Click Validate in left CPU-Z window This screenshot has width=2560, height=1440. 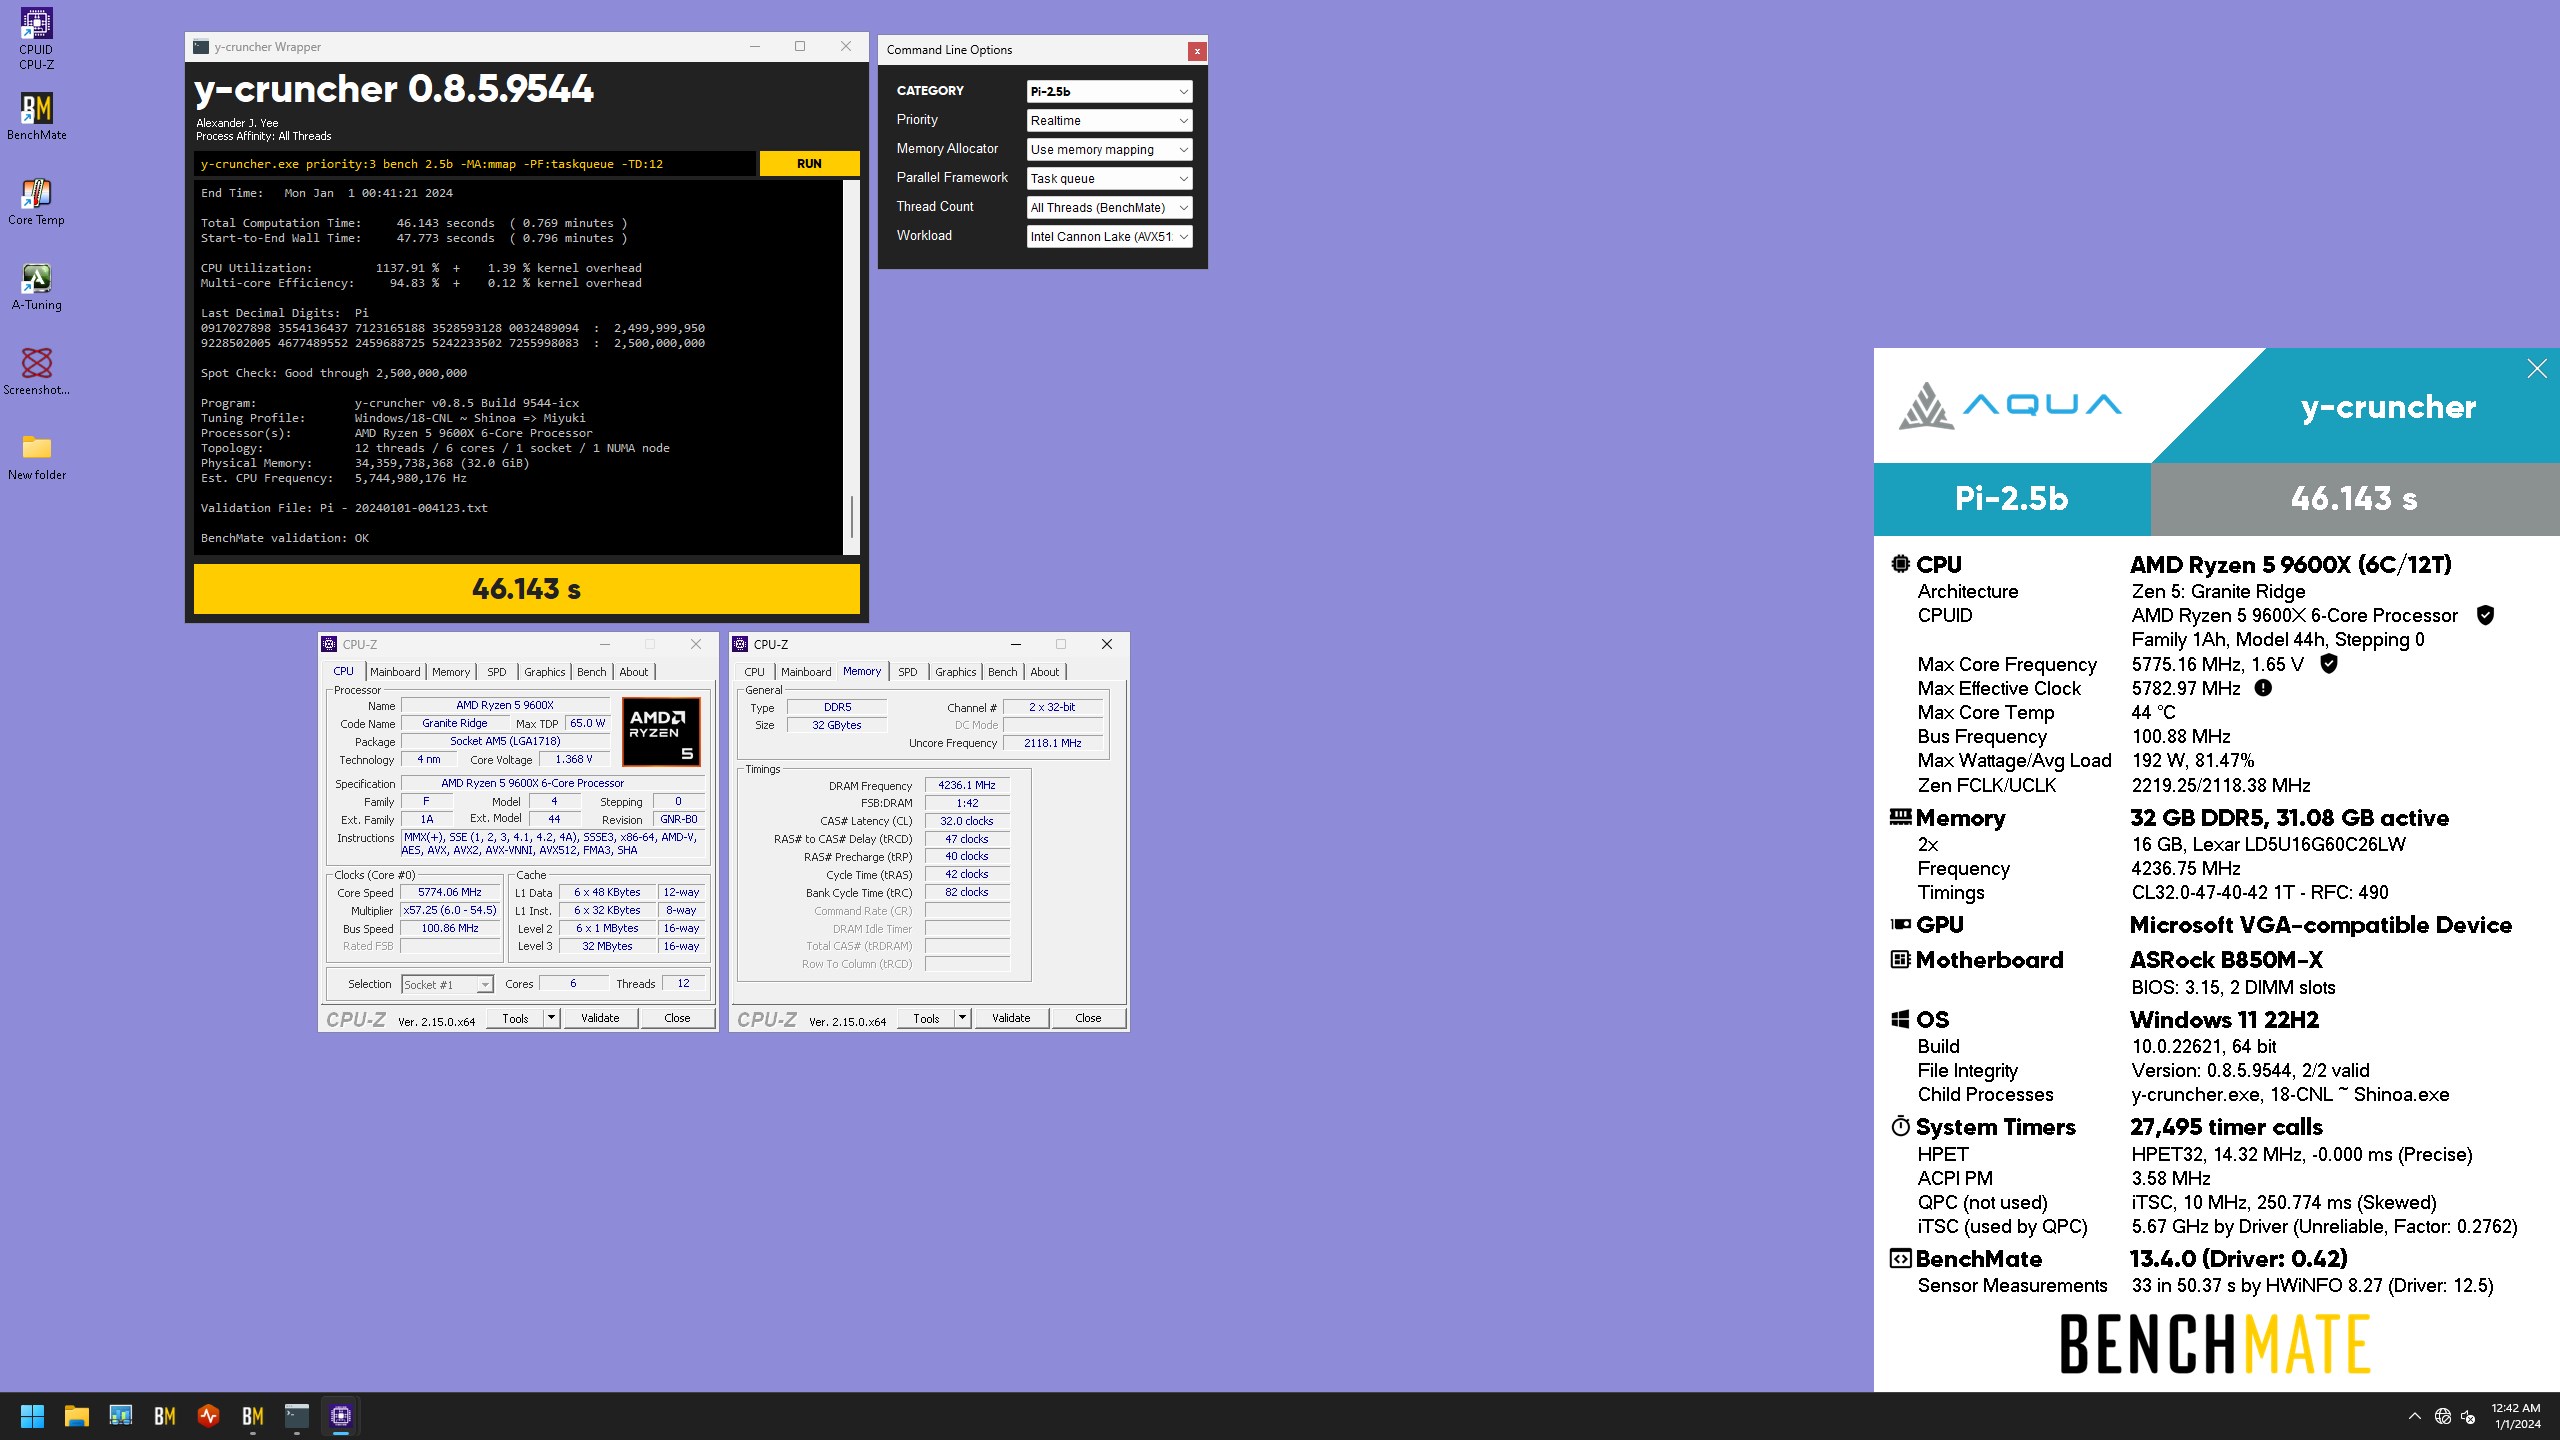pos(600,1018)
